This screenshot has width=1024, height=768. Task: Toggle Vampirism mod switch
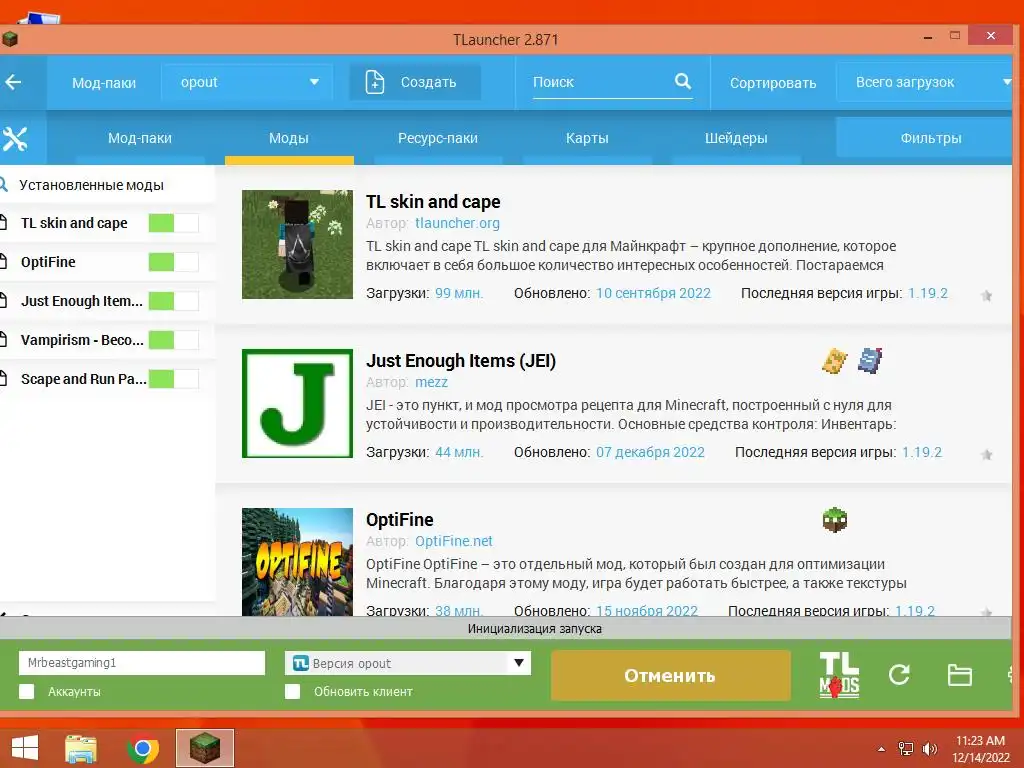tap(173, 340)
